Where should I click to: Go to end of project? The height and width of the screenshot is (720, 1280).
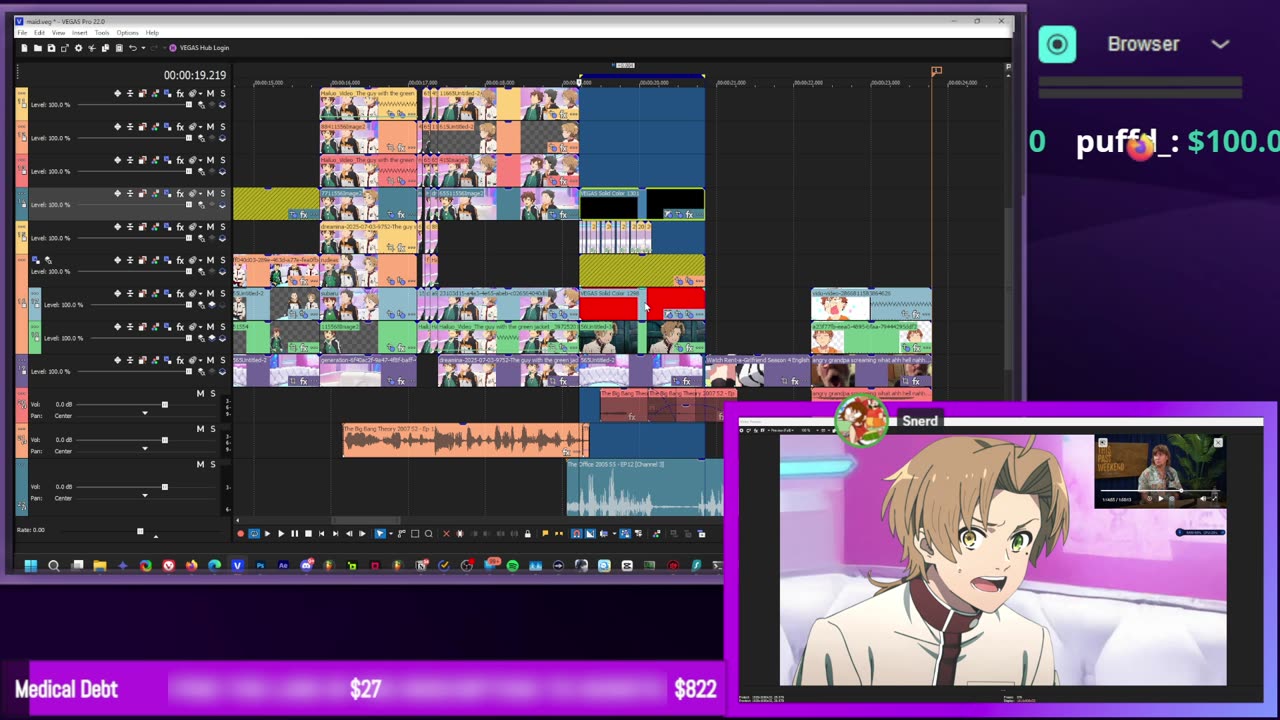[335, 534]
